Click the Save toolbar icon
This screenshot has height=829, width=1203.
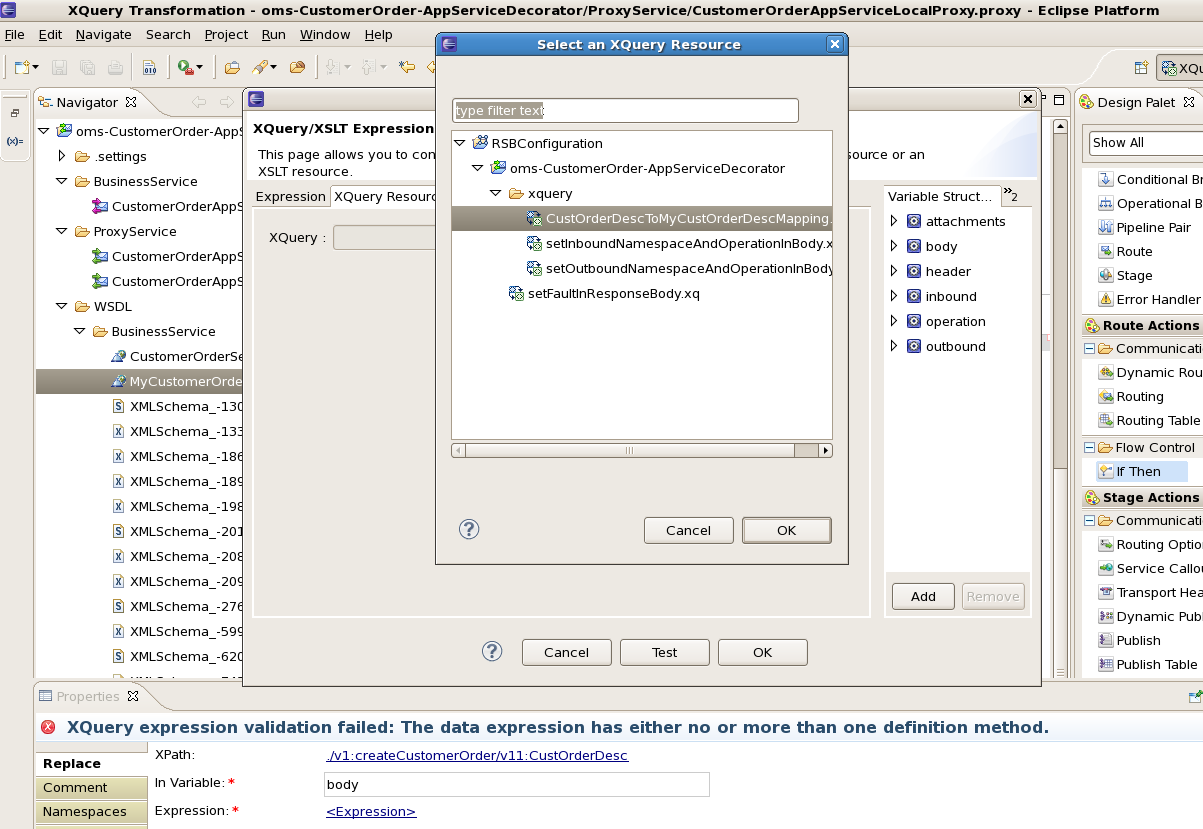(60, 67)
